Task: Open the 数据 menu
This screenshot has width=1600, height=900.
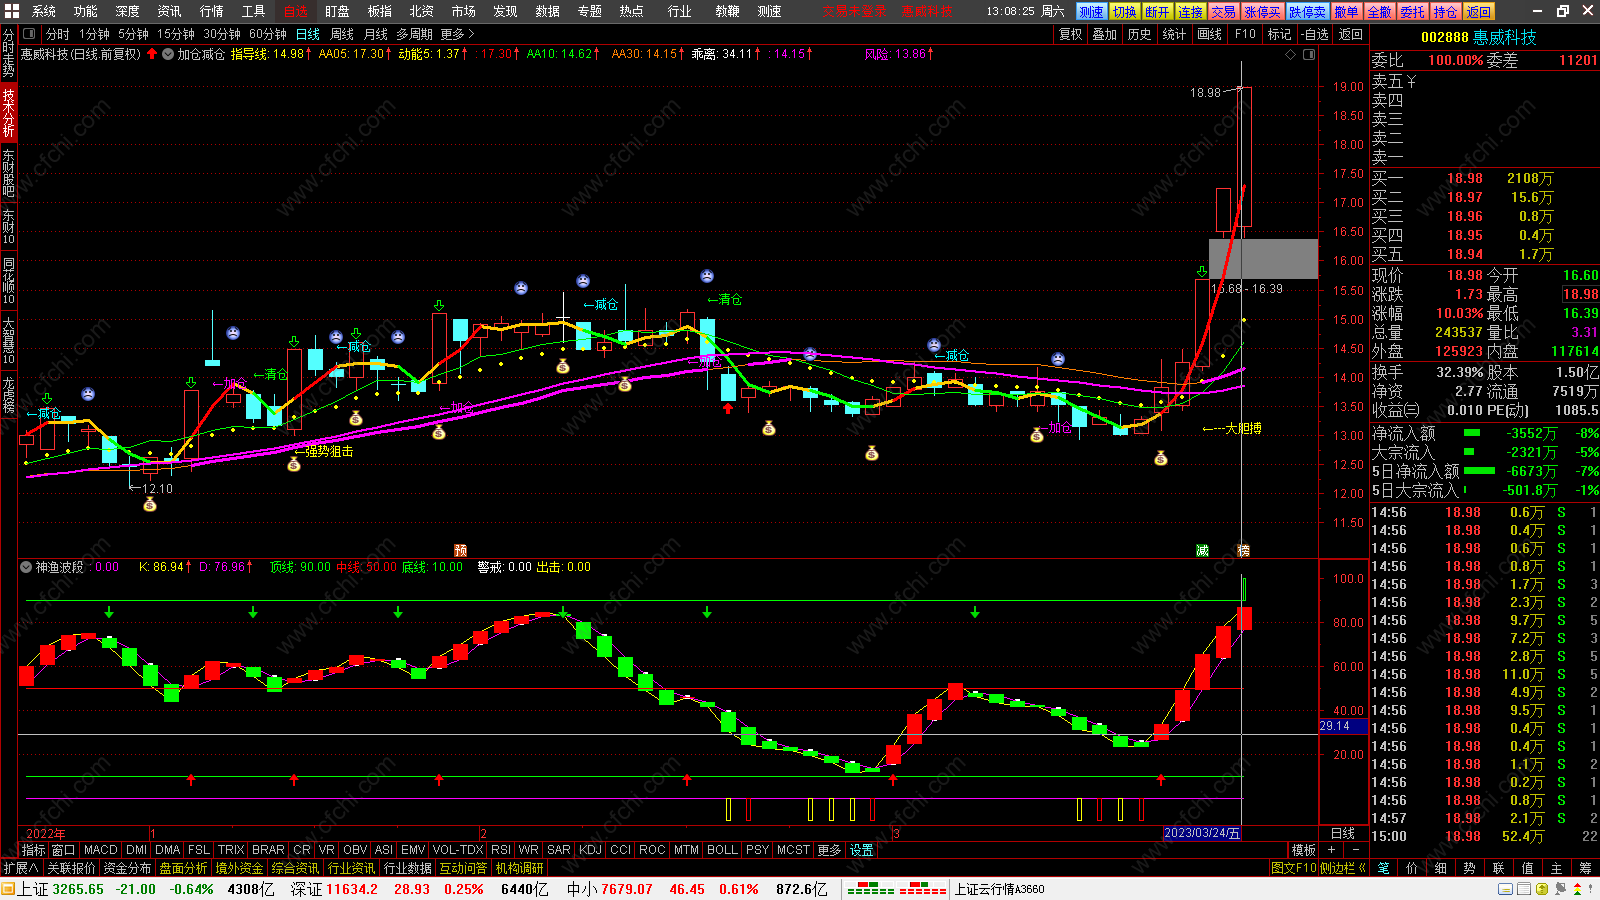Action: tap(548, 11)
